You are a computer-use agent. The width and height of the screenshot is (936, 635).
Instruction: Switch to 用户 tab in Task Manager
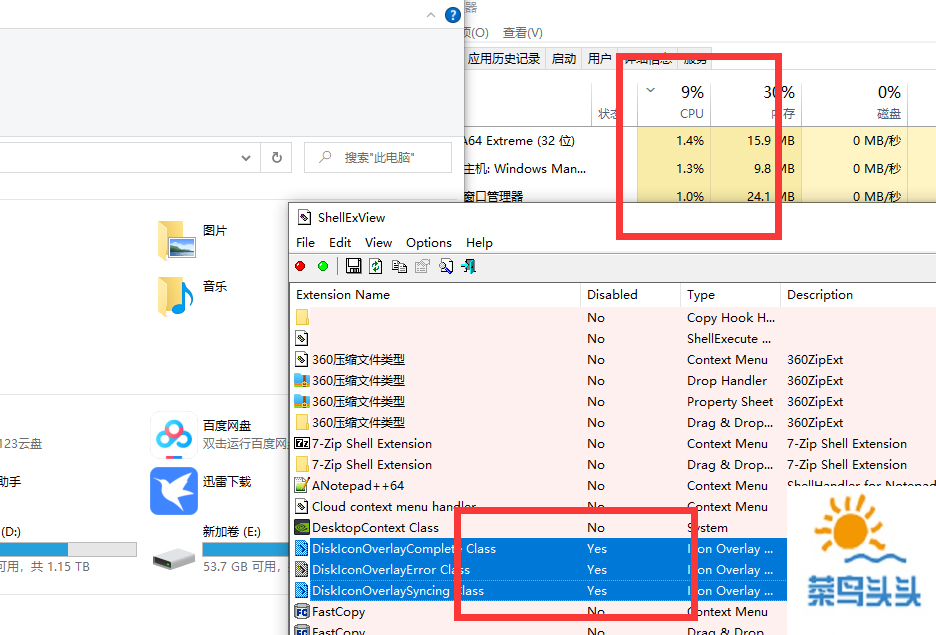coord(599,58)
